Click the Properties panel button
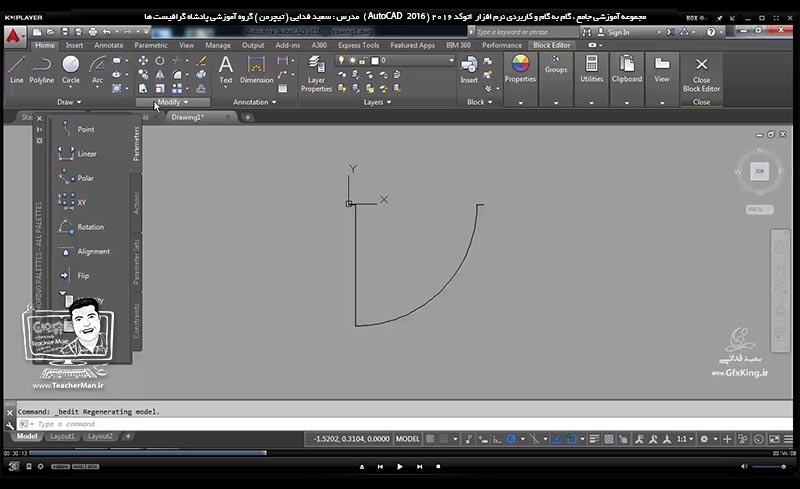The image size is (800, 489). (520, 69)
